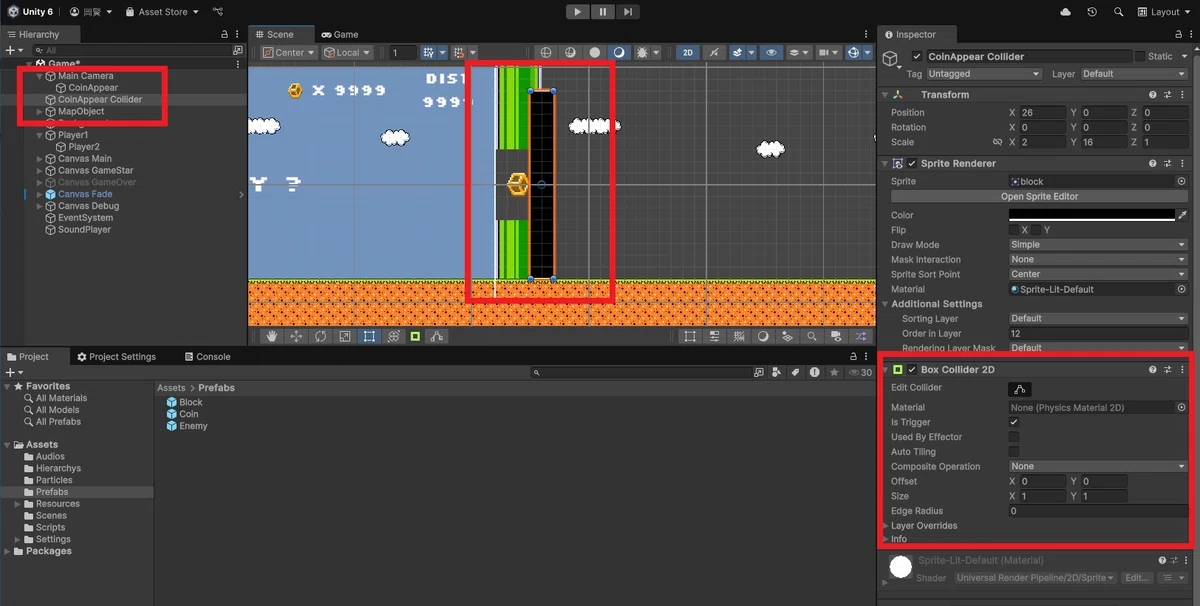The image size is (1200, 606).
Task: Click the Step frame button
Action: point(627,12)
